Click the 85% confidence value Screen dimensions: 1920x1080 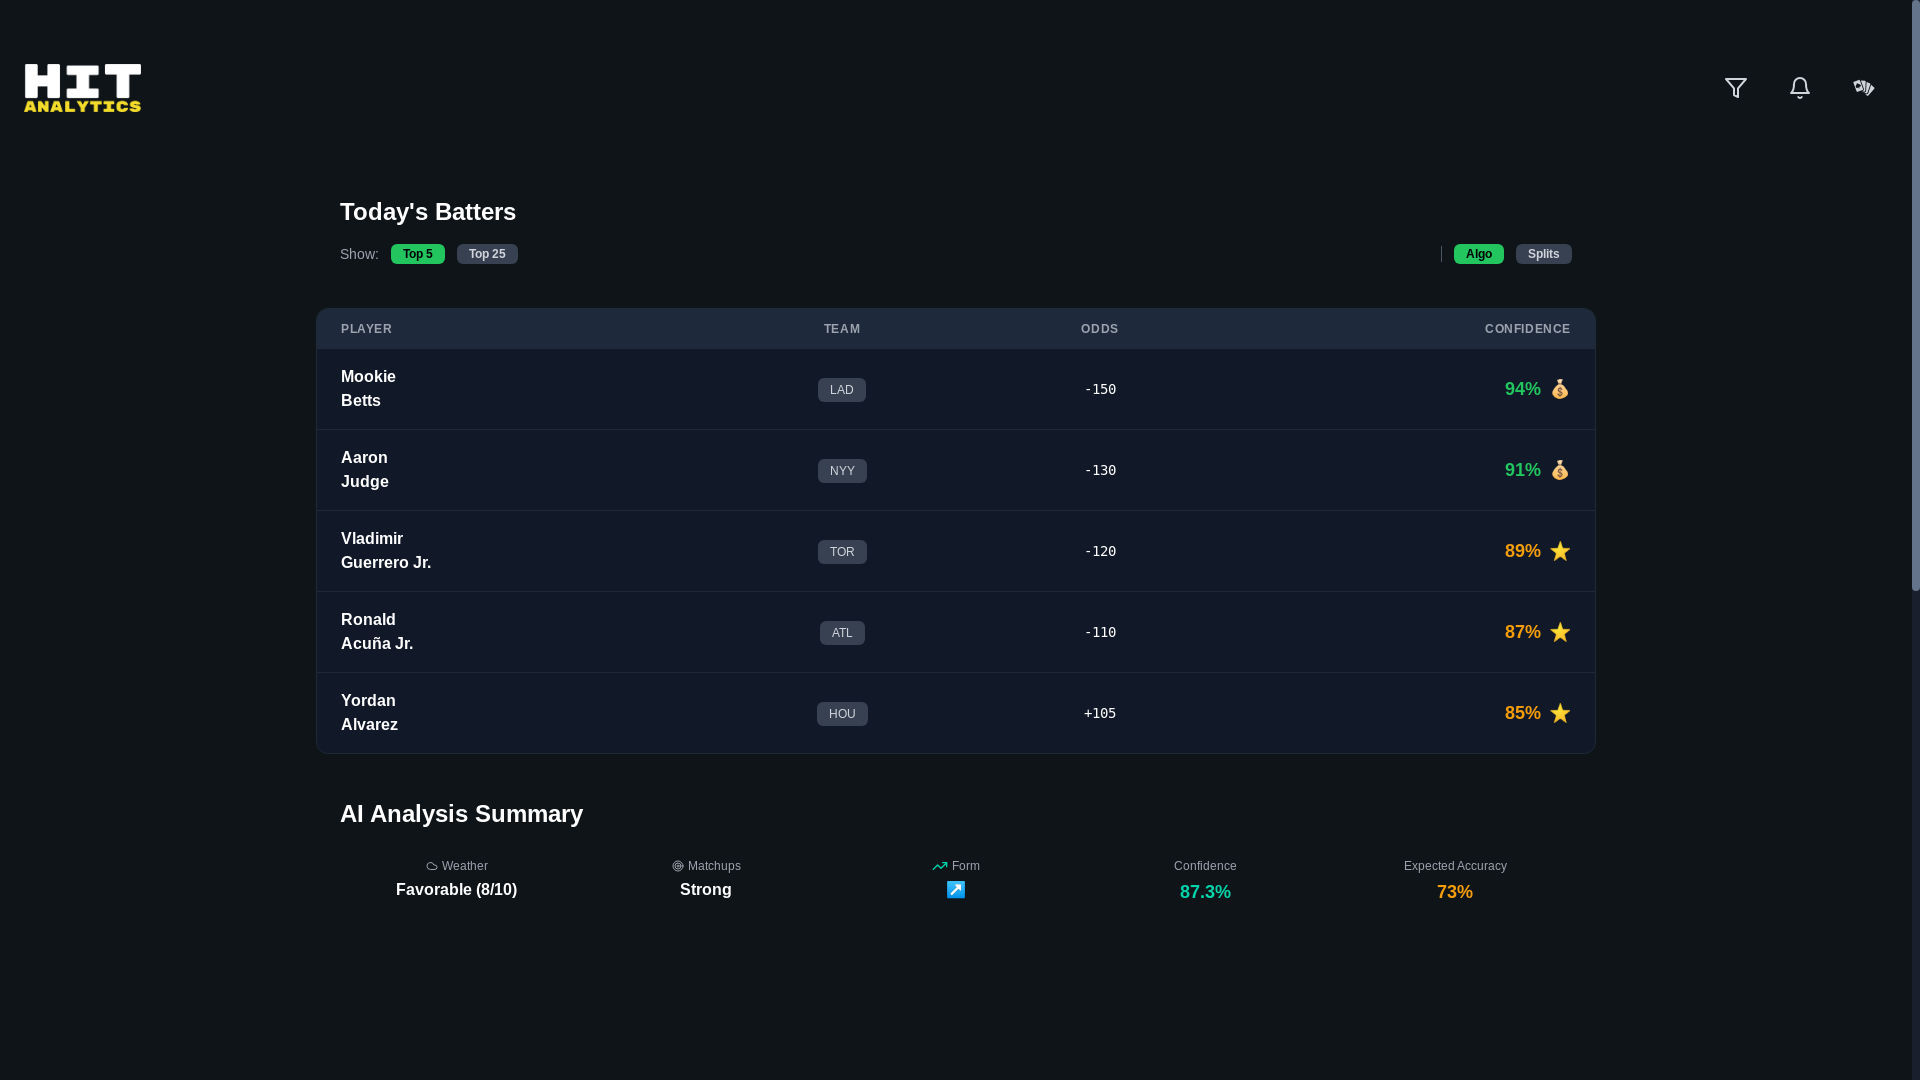coord(1523,713)
